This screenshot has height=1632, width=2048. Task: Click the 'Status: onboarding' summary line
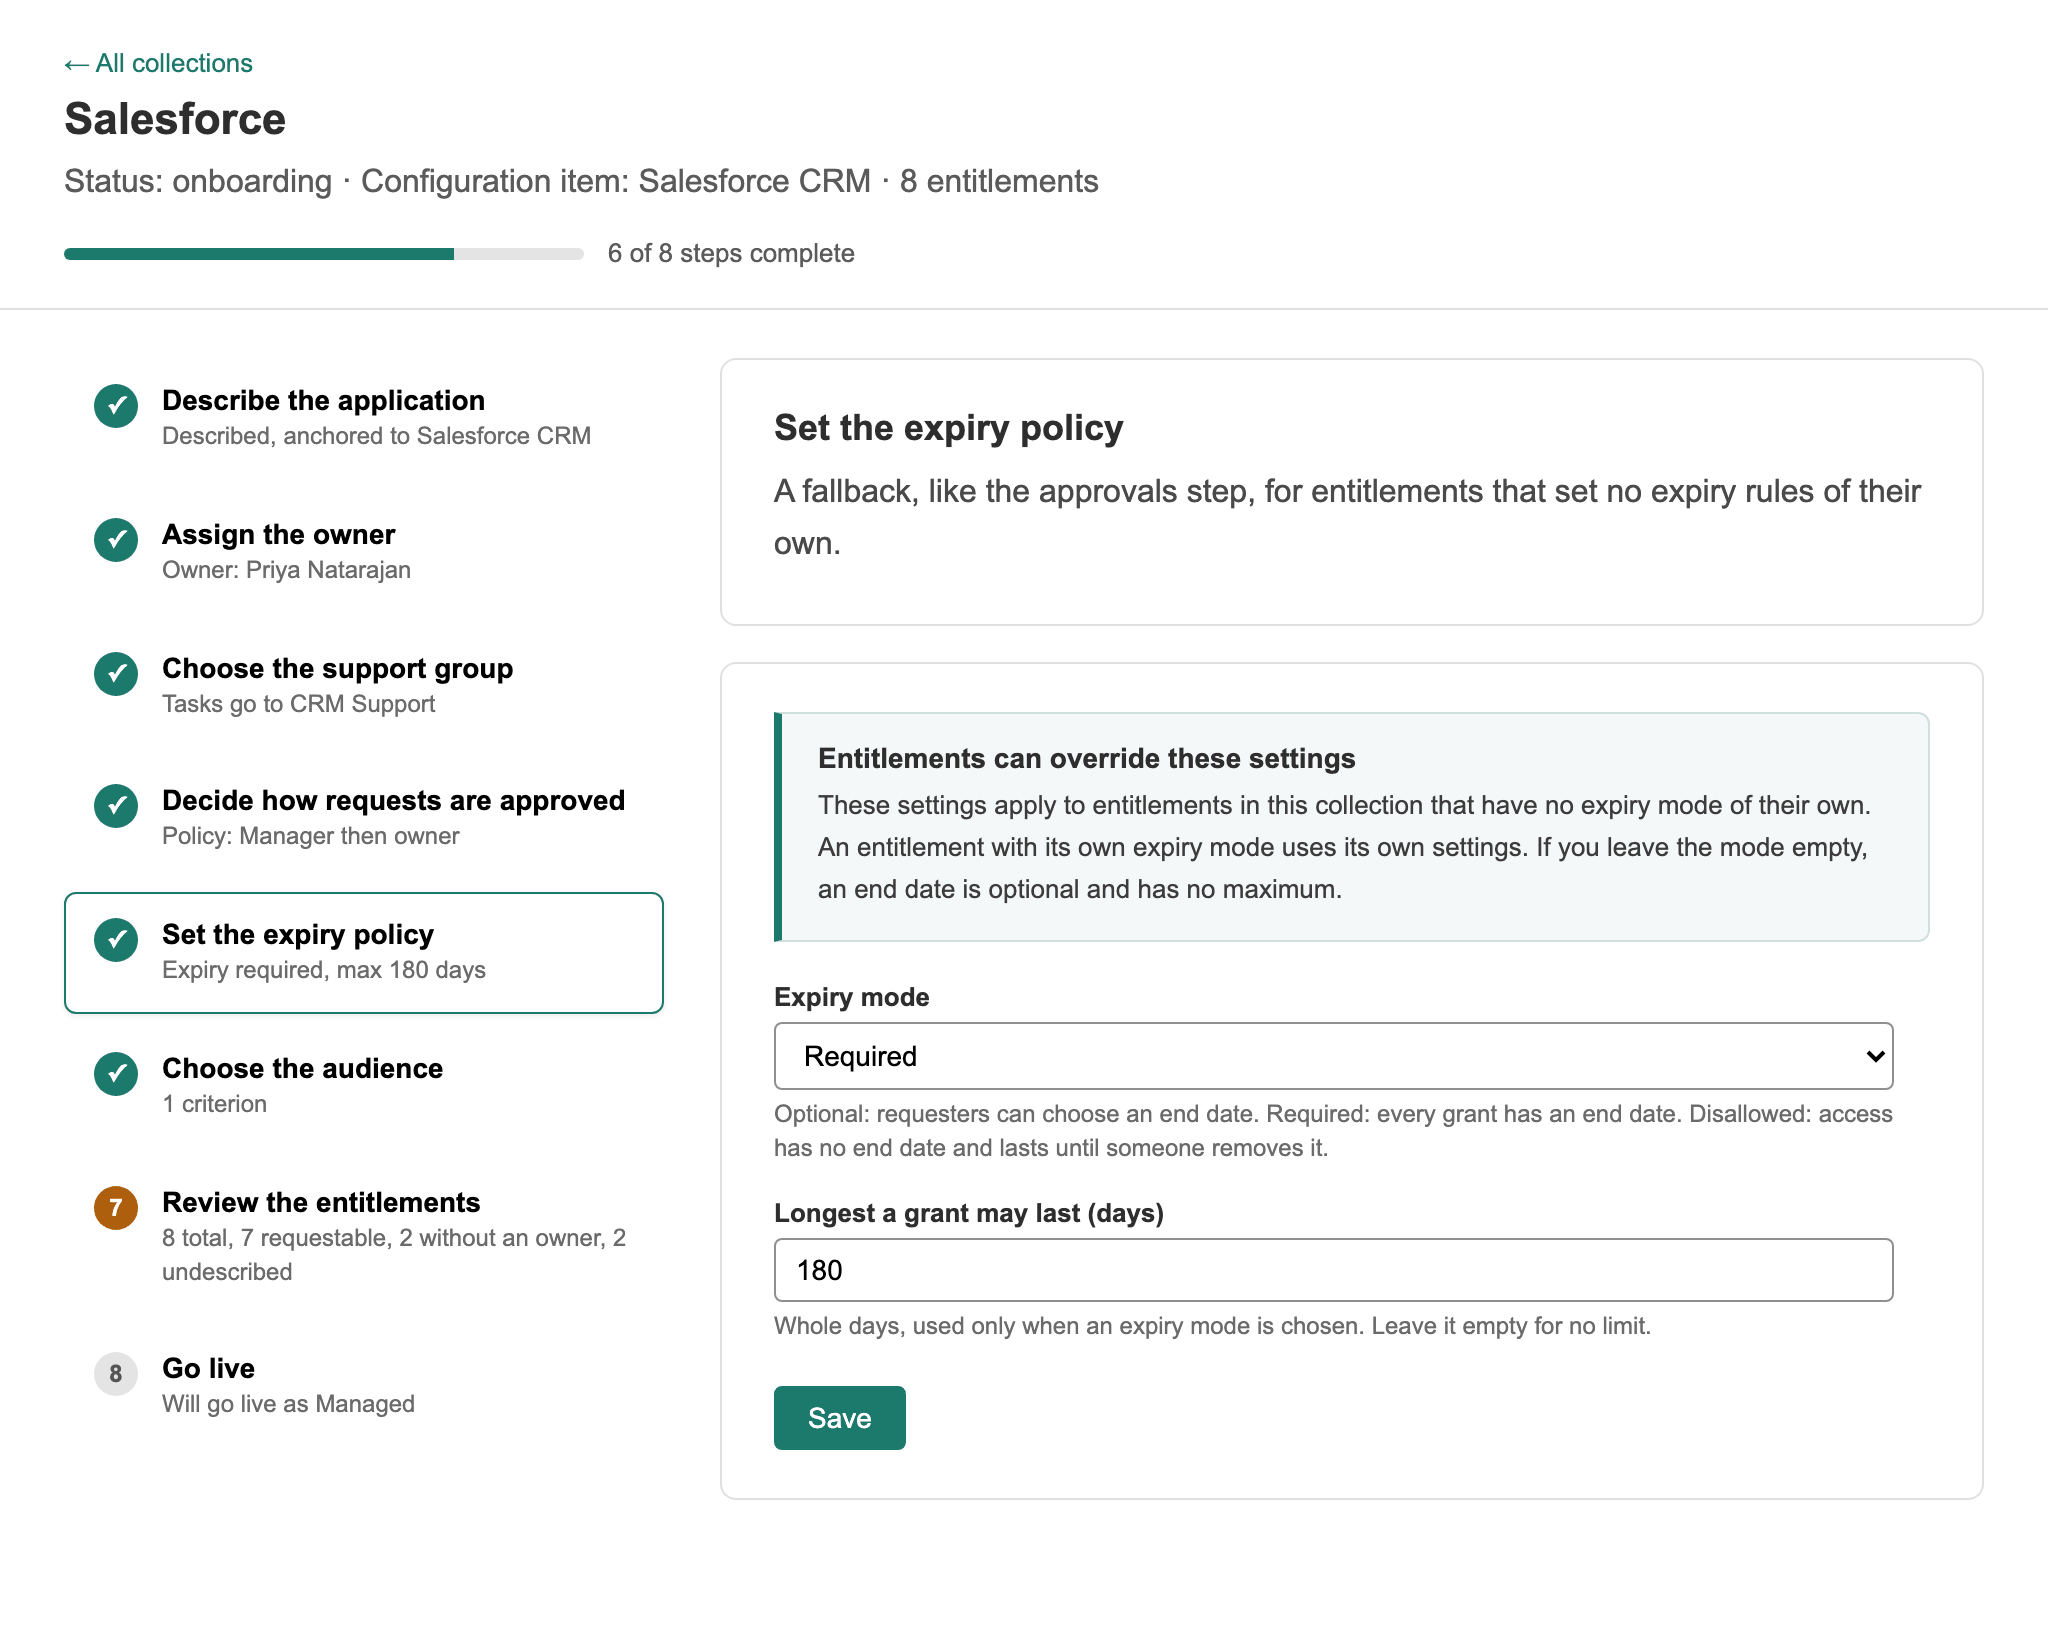[x=581, y=181]
